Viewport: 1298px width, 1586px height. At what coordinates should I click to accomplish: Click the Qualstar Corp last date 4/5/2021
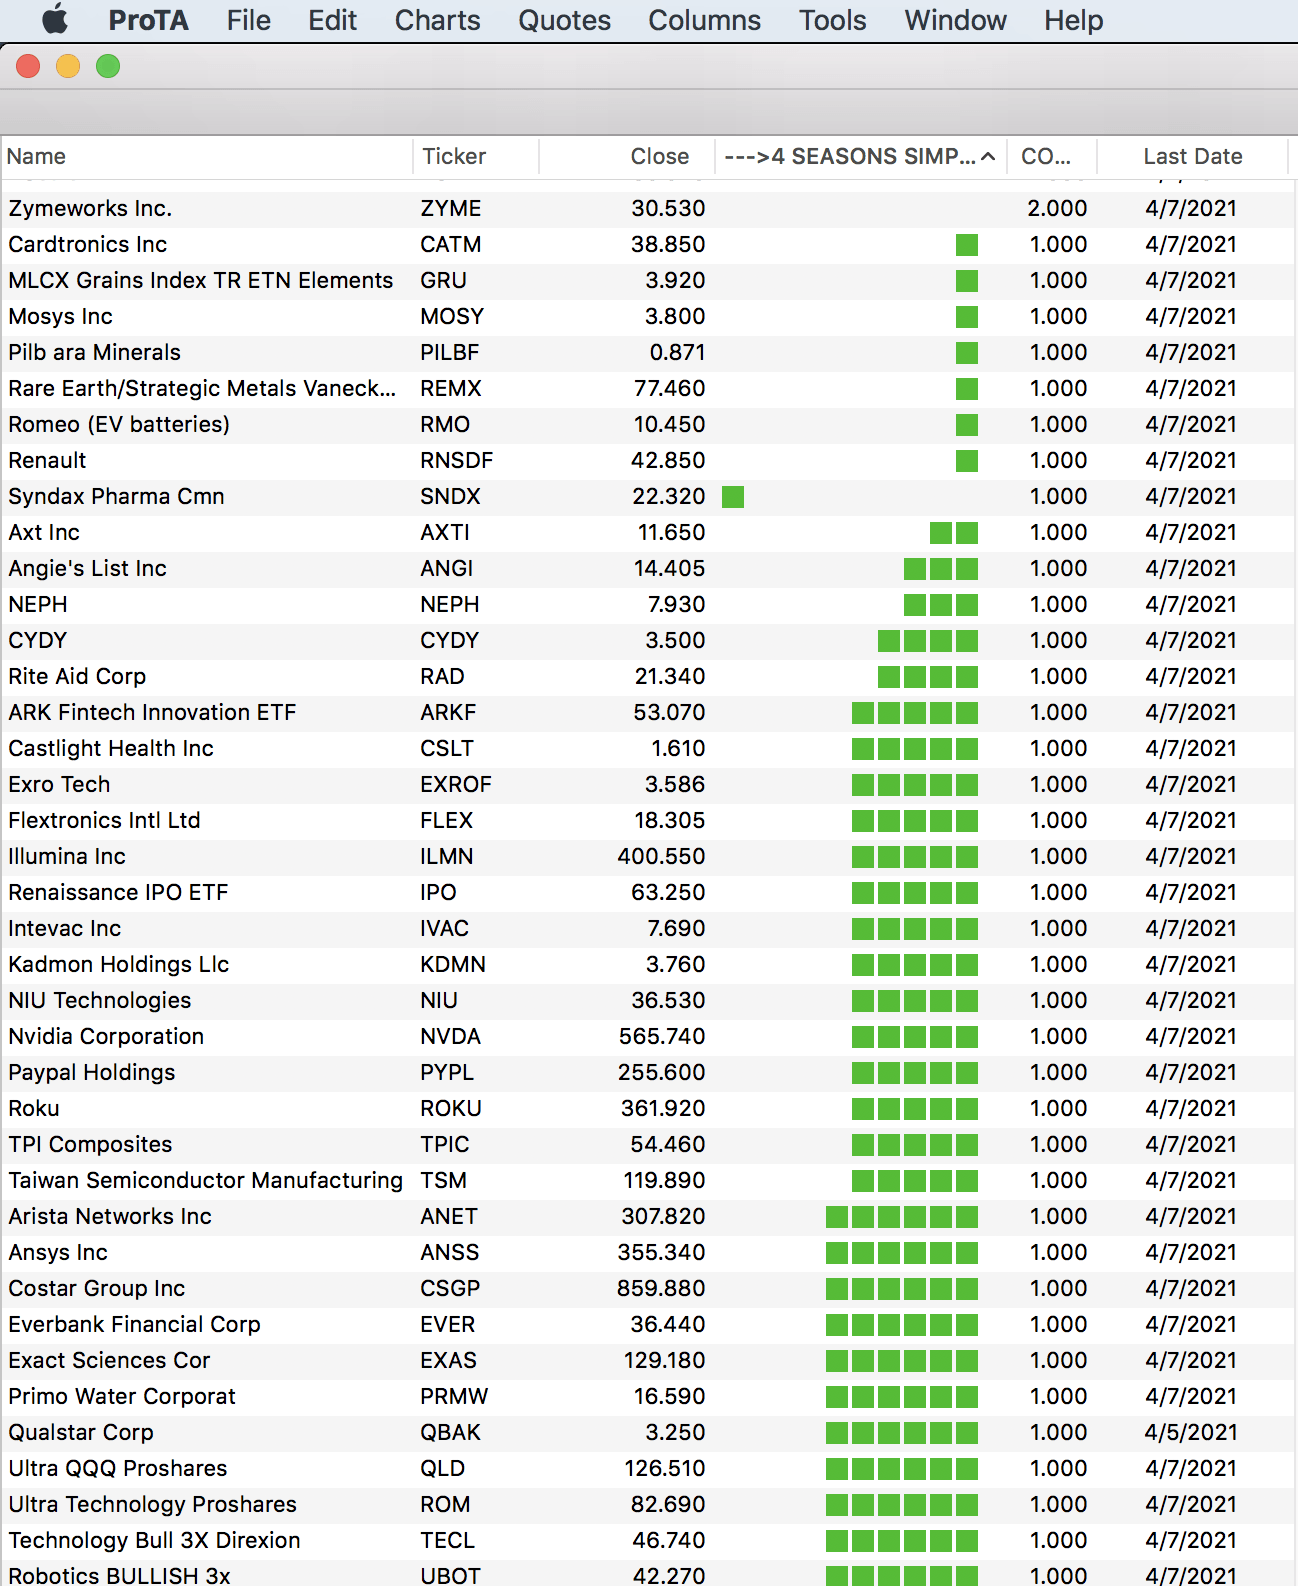click(1191, 1432)
